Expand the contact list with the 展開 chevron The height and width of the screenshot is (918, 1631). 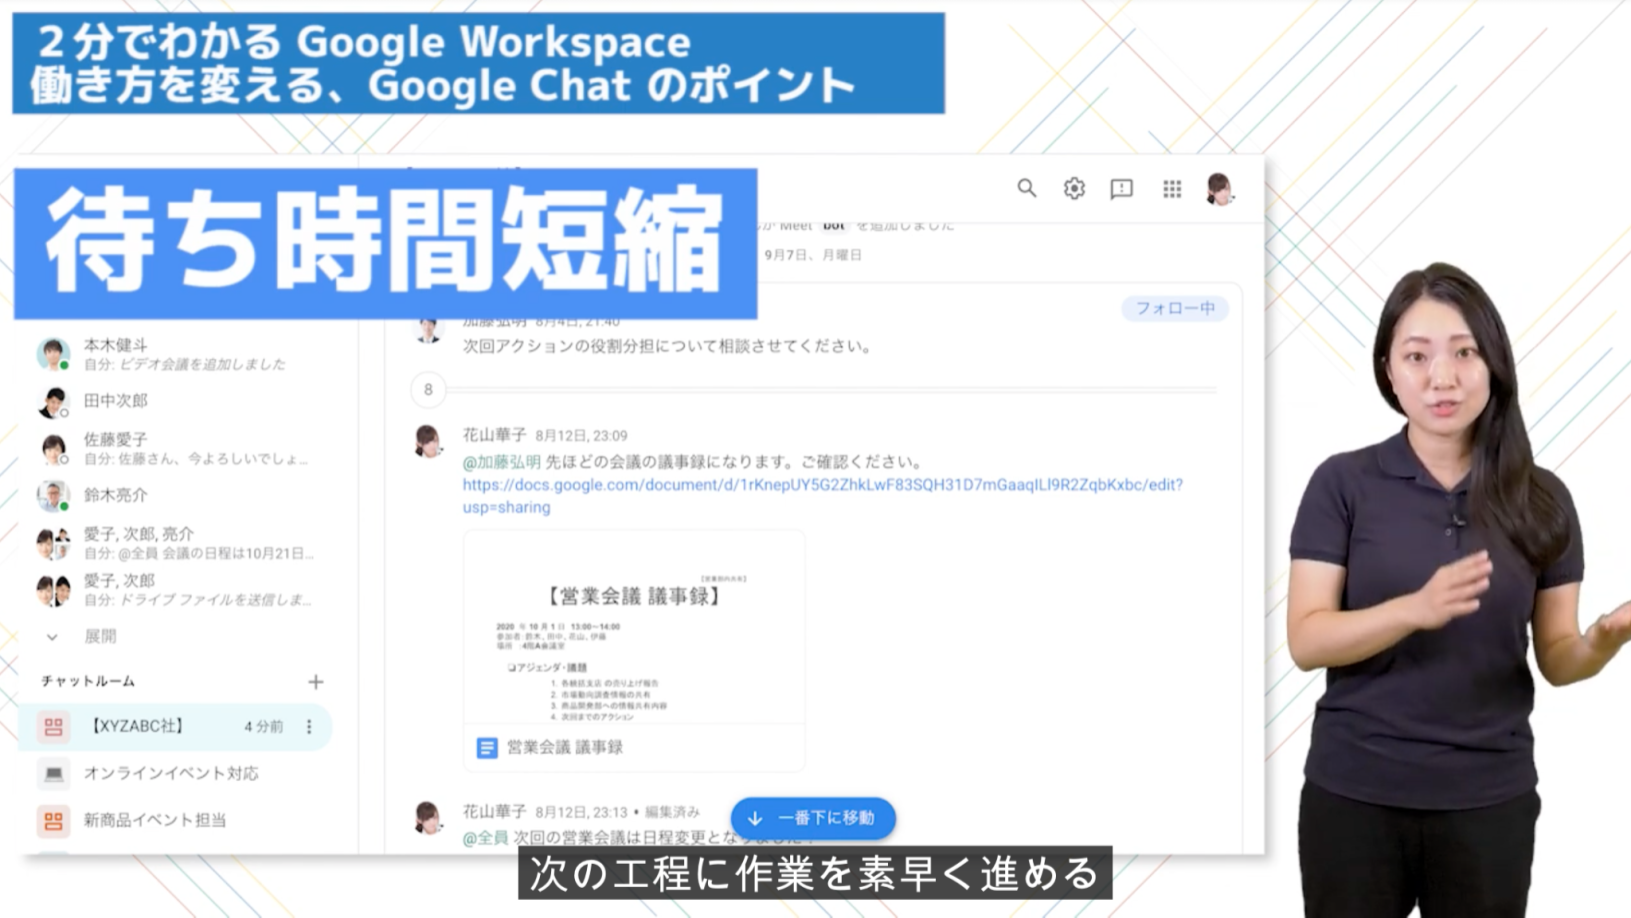coord(52,637)
